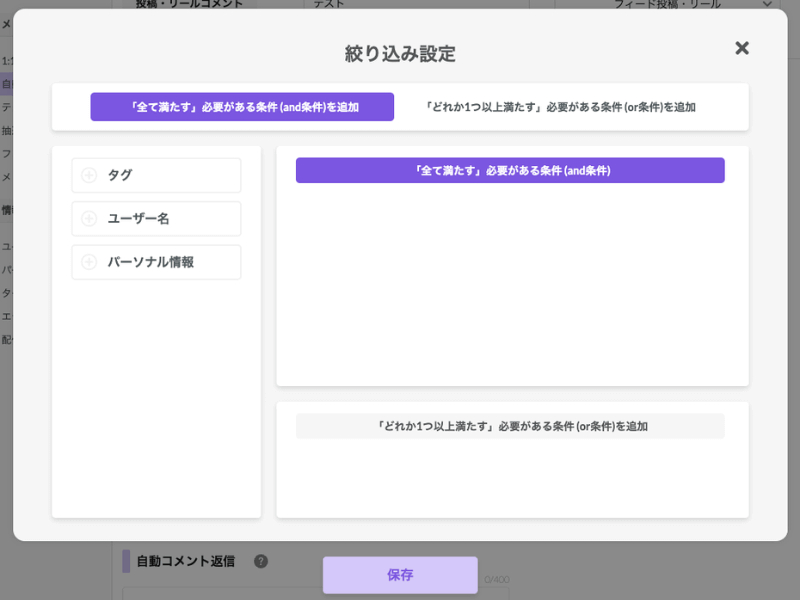
Task: Click the 自動コメント返信 section label
Action: (186, 561)
